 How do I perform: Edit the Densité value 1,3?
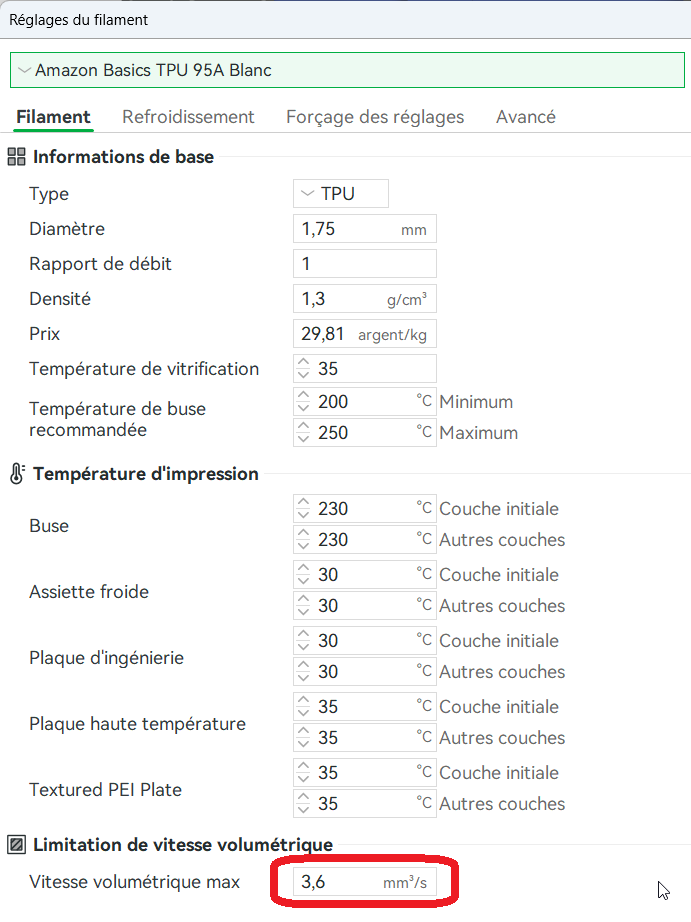coord(365,299)
